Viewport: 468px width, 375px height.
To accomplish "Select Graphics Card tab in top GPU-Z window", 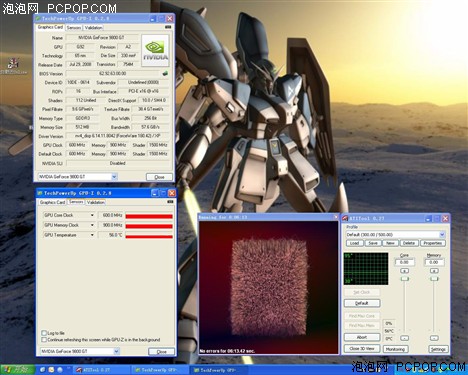I will pos(50,27).
